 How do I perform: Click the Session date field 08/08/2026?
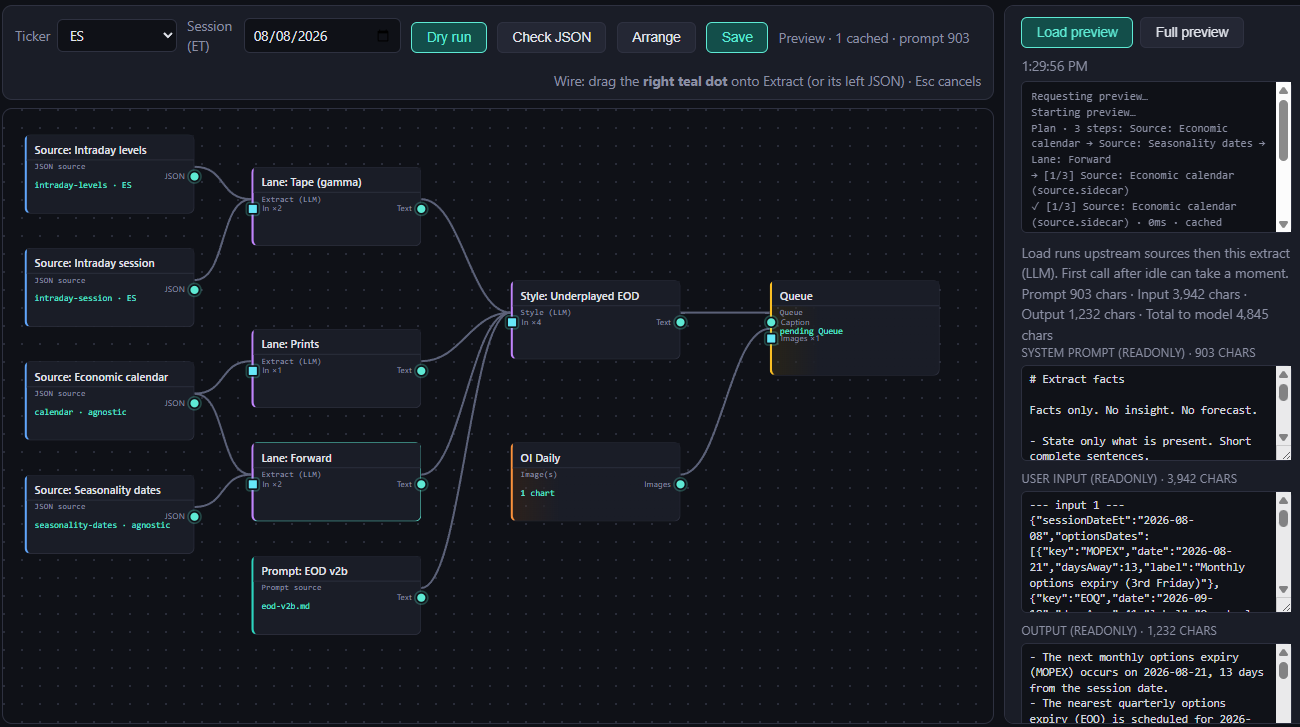pos(322,36)
